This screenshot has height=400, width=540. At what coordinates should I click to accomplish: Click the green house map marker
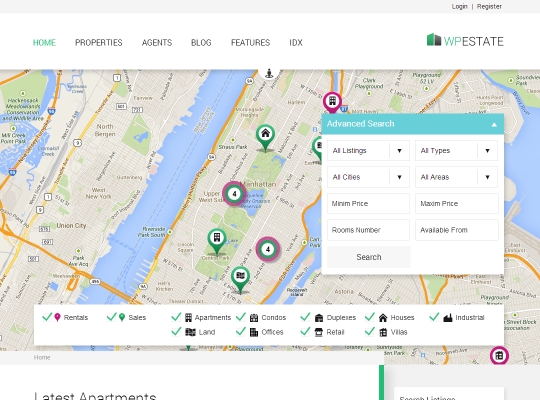(x=265, y=137)
